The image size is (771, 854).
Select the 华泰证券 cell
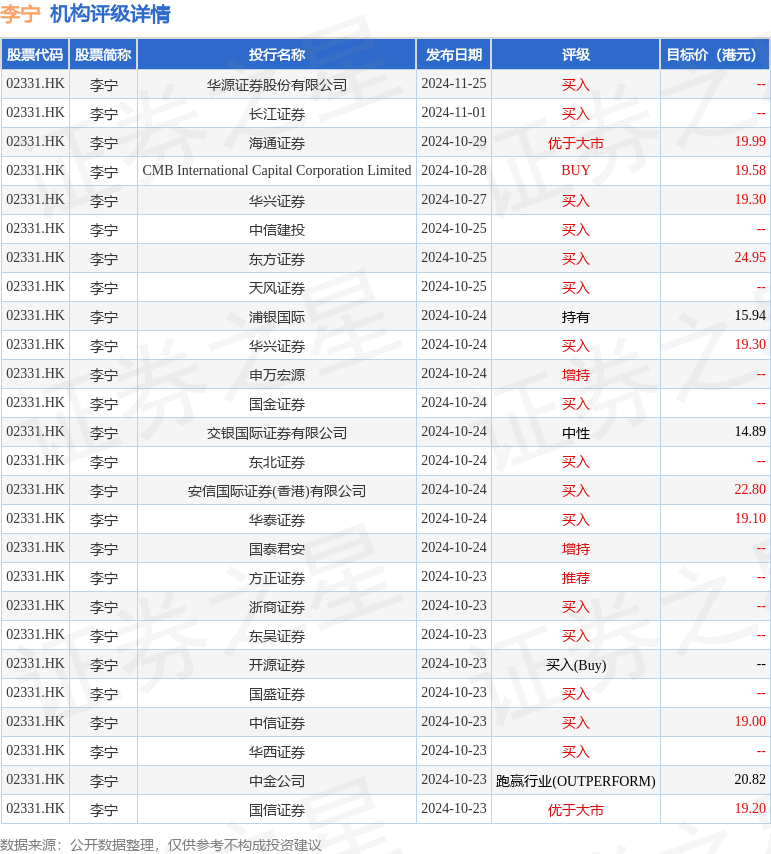click(x=277, y=520)
